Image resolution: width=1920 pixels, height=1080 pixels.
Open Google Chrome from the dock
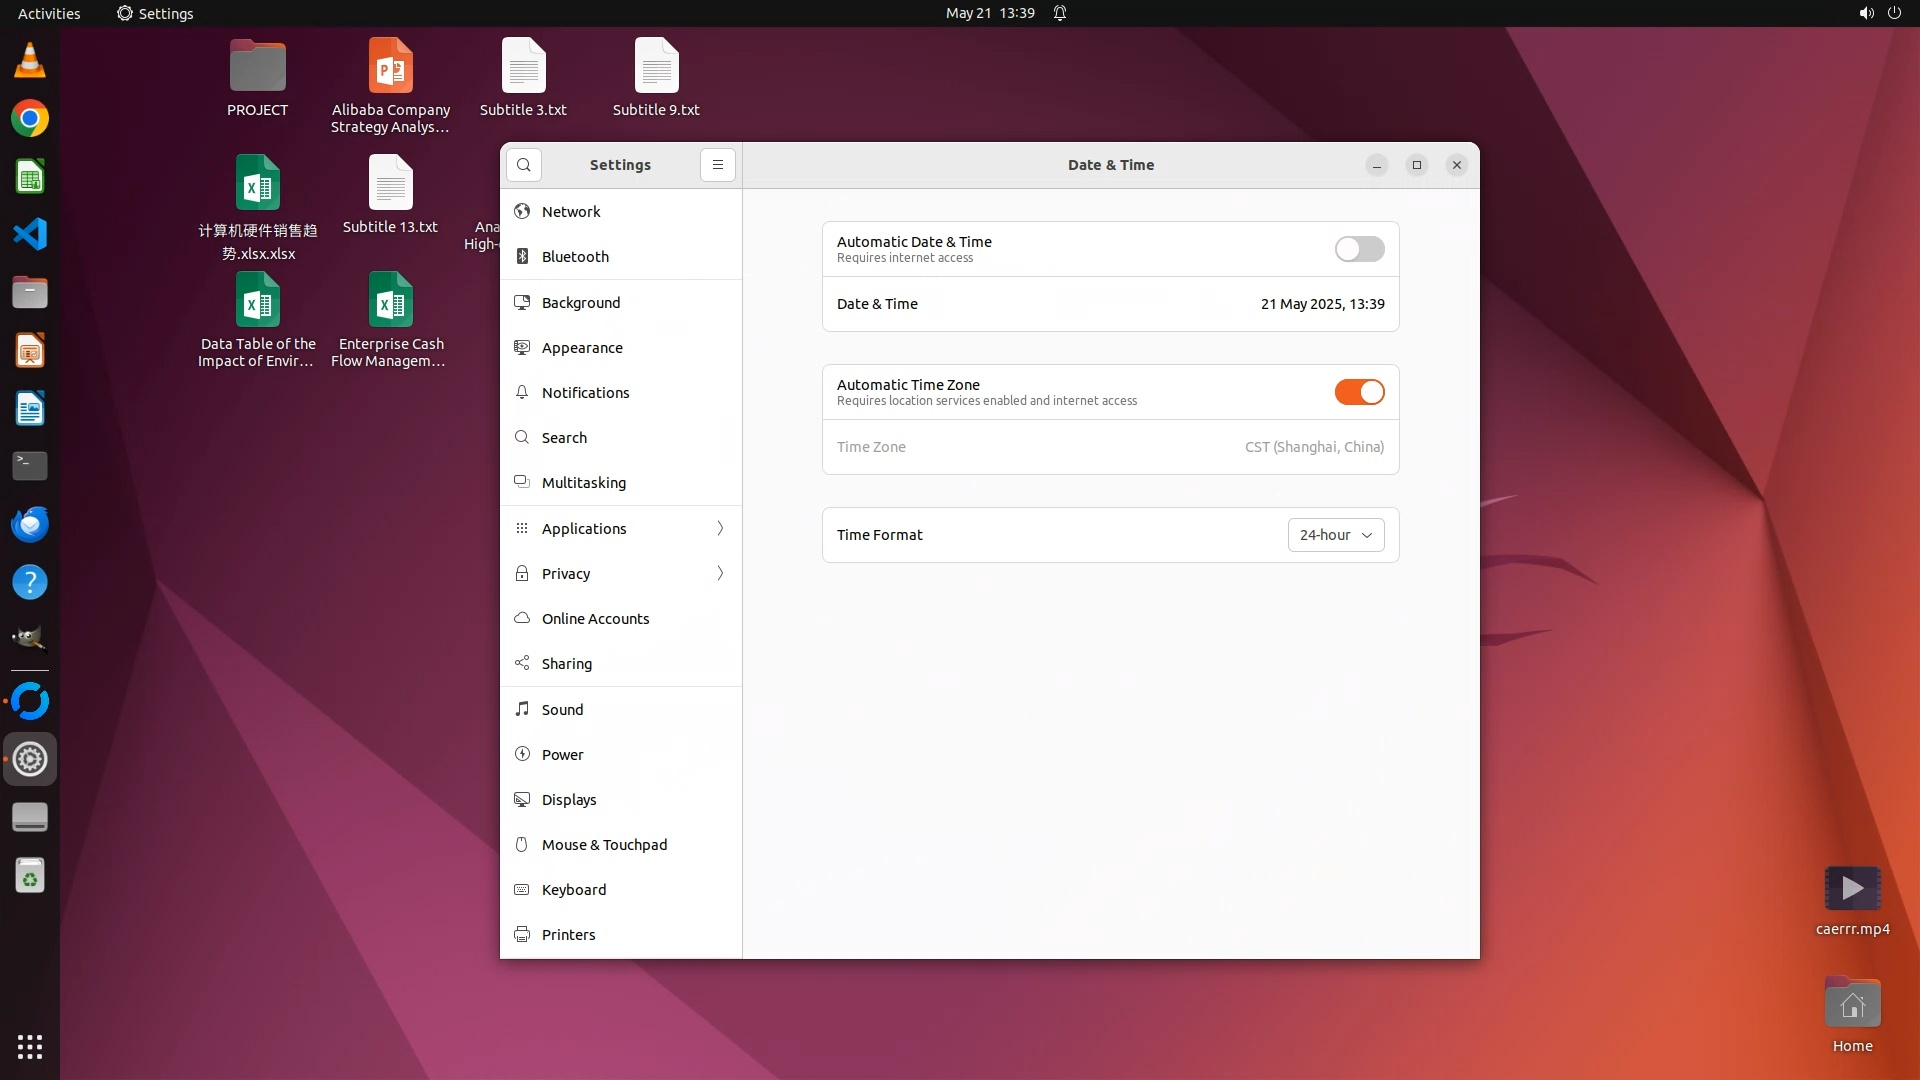[30, 119]
